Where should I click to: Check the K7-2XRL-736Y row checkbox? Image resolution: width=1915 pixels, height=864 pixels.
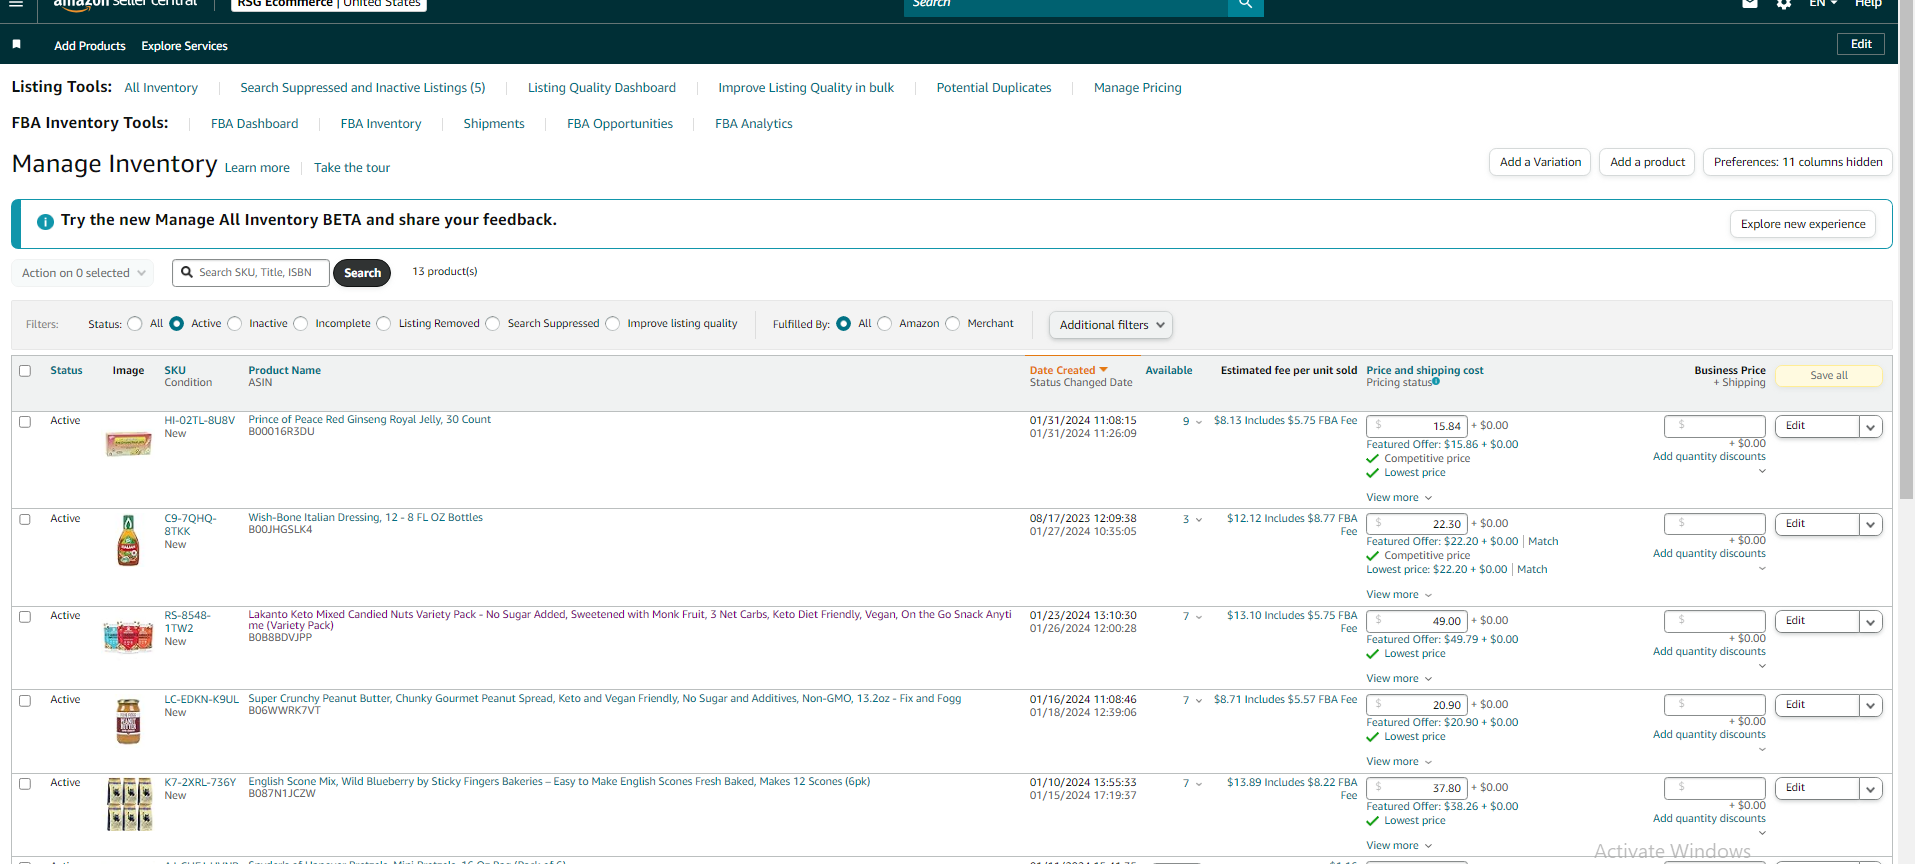[25, 784]
